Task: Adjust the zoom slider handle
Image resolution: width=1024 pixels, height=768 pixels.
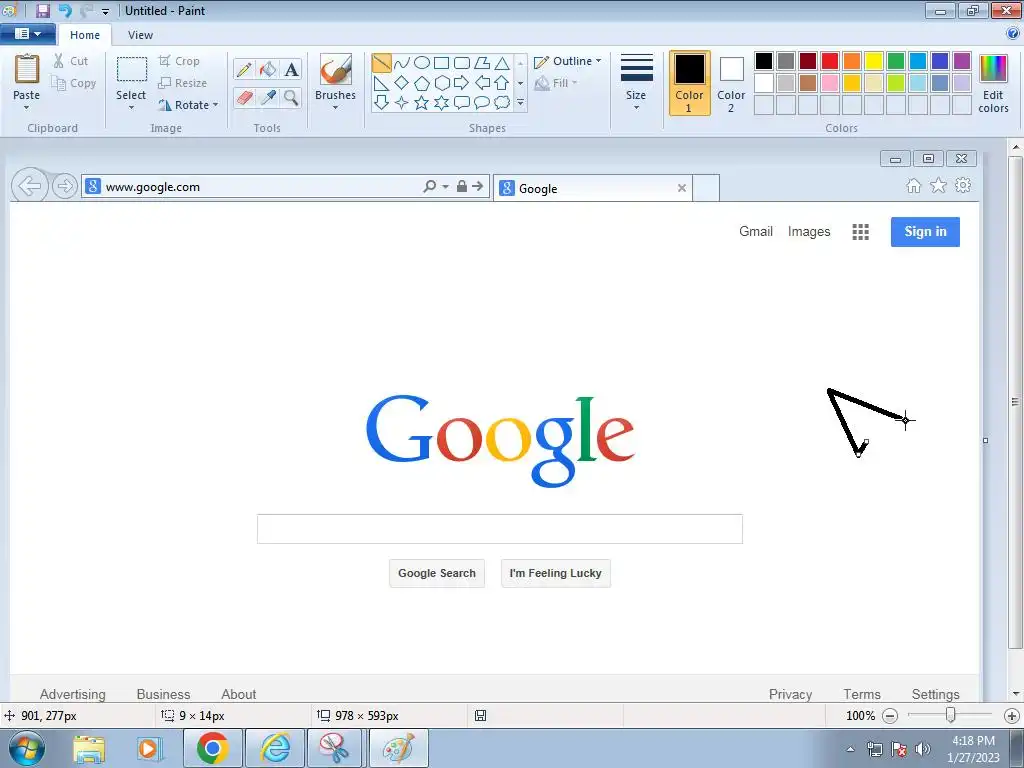Action: [951, 715]
